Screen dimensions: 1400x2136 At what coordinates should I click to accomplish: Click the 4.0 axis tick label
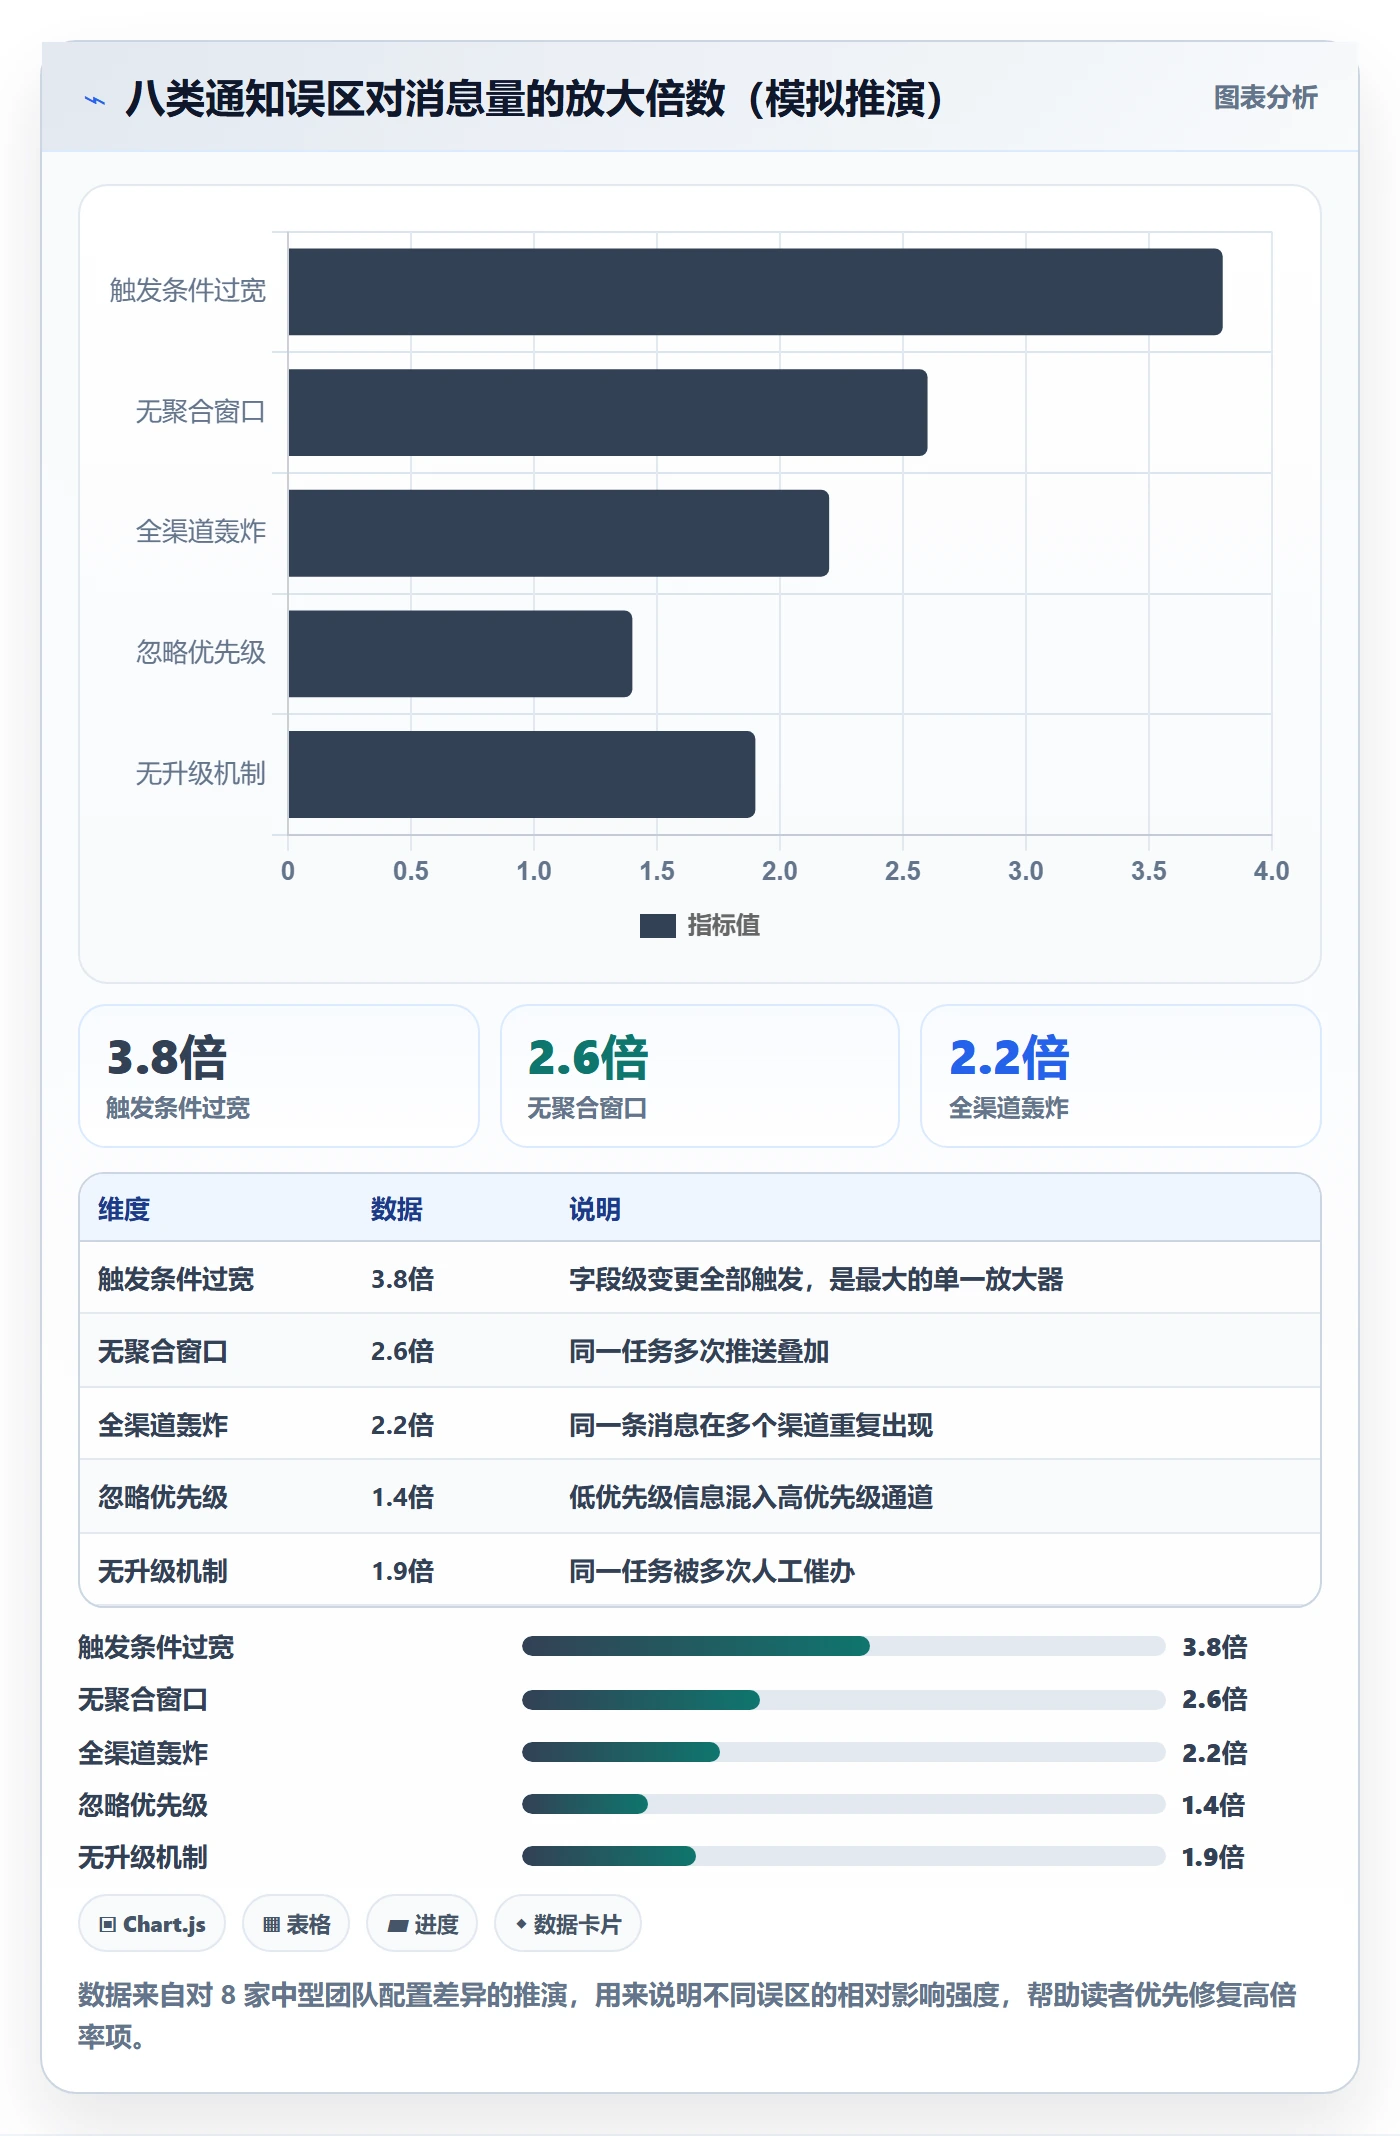point(1271,871)
